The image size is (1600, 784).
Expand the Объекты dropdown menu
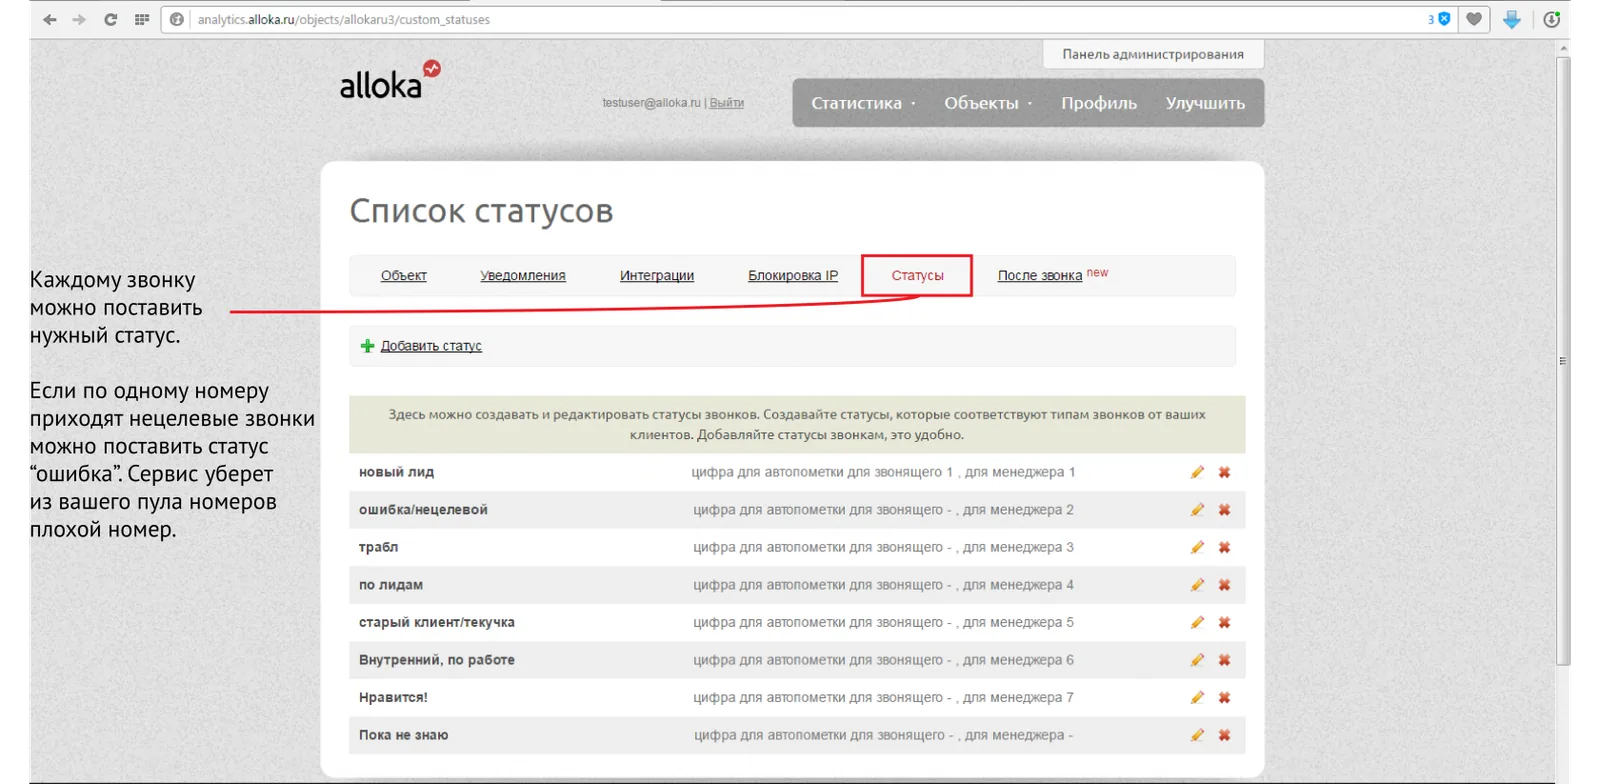[x=988, y=103]
